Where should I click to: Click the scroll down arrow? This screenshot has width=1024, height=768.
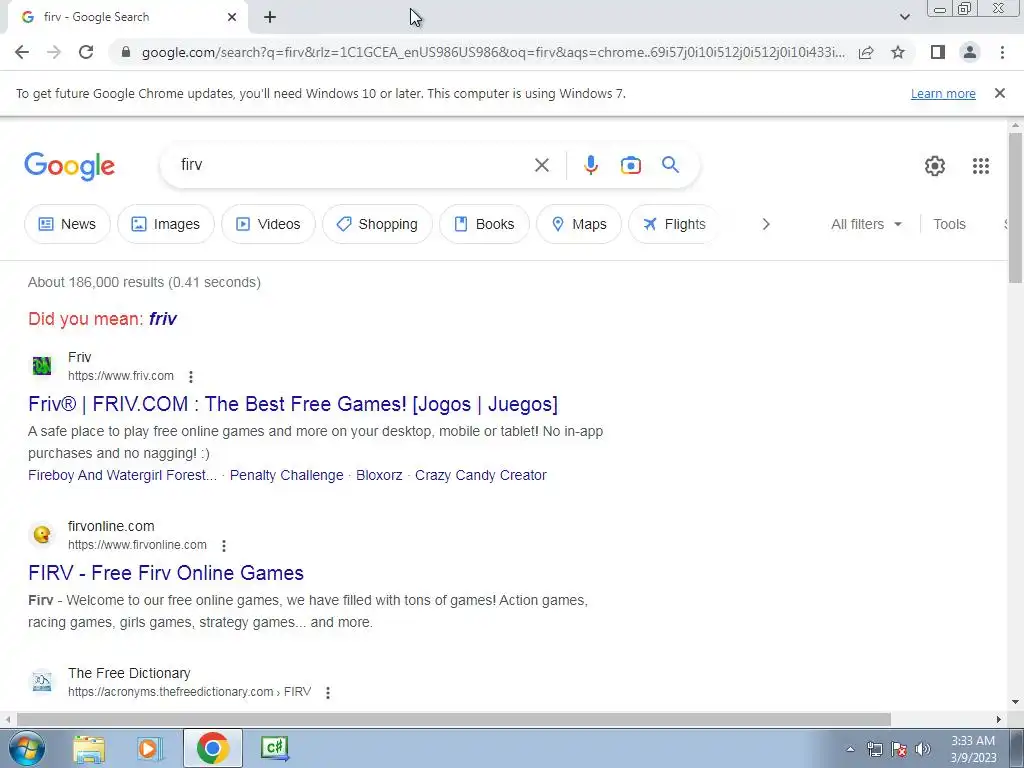pyautogui.click(x=1015, y=702)
